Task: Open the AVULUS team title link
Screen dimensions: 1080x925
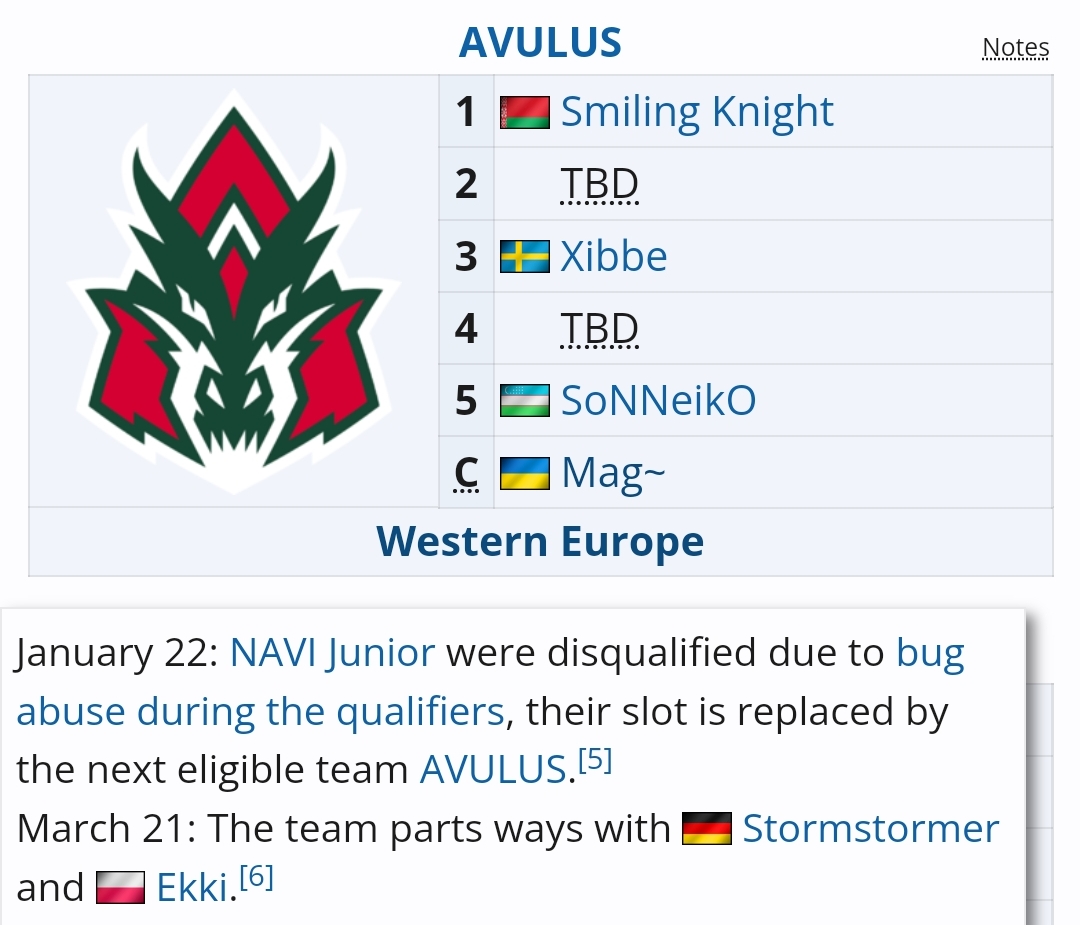Action: (540, 43)
